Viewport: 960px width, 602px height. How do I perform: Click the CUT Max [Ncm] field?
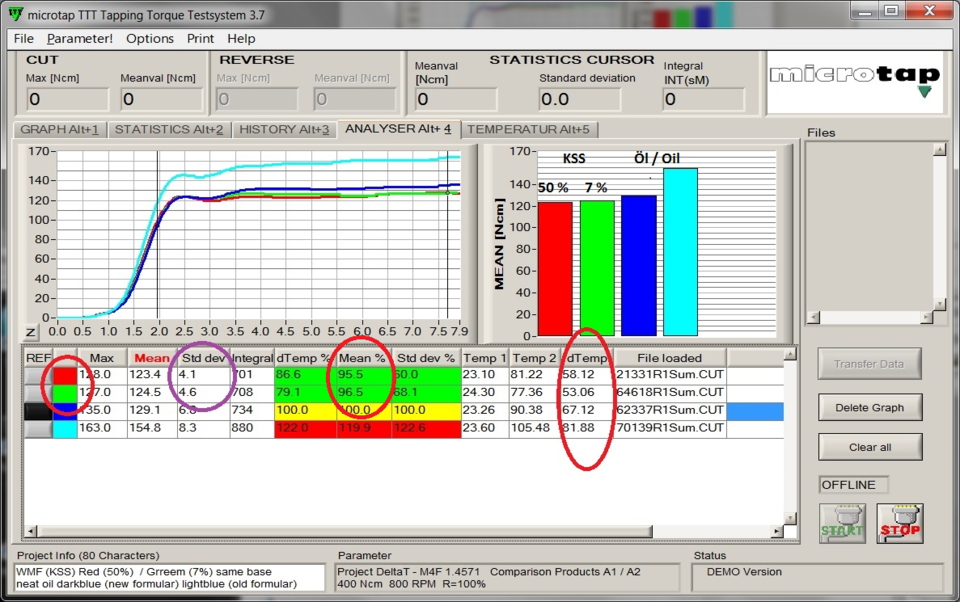67,99
